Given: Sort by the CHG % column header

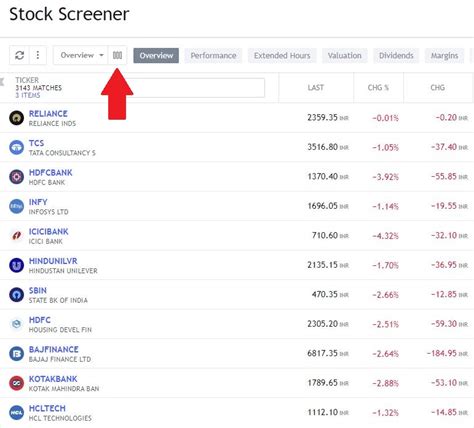Looking at the screenshot, I should point(378,88).
